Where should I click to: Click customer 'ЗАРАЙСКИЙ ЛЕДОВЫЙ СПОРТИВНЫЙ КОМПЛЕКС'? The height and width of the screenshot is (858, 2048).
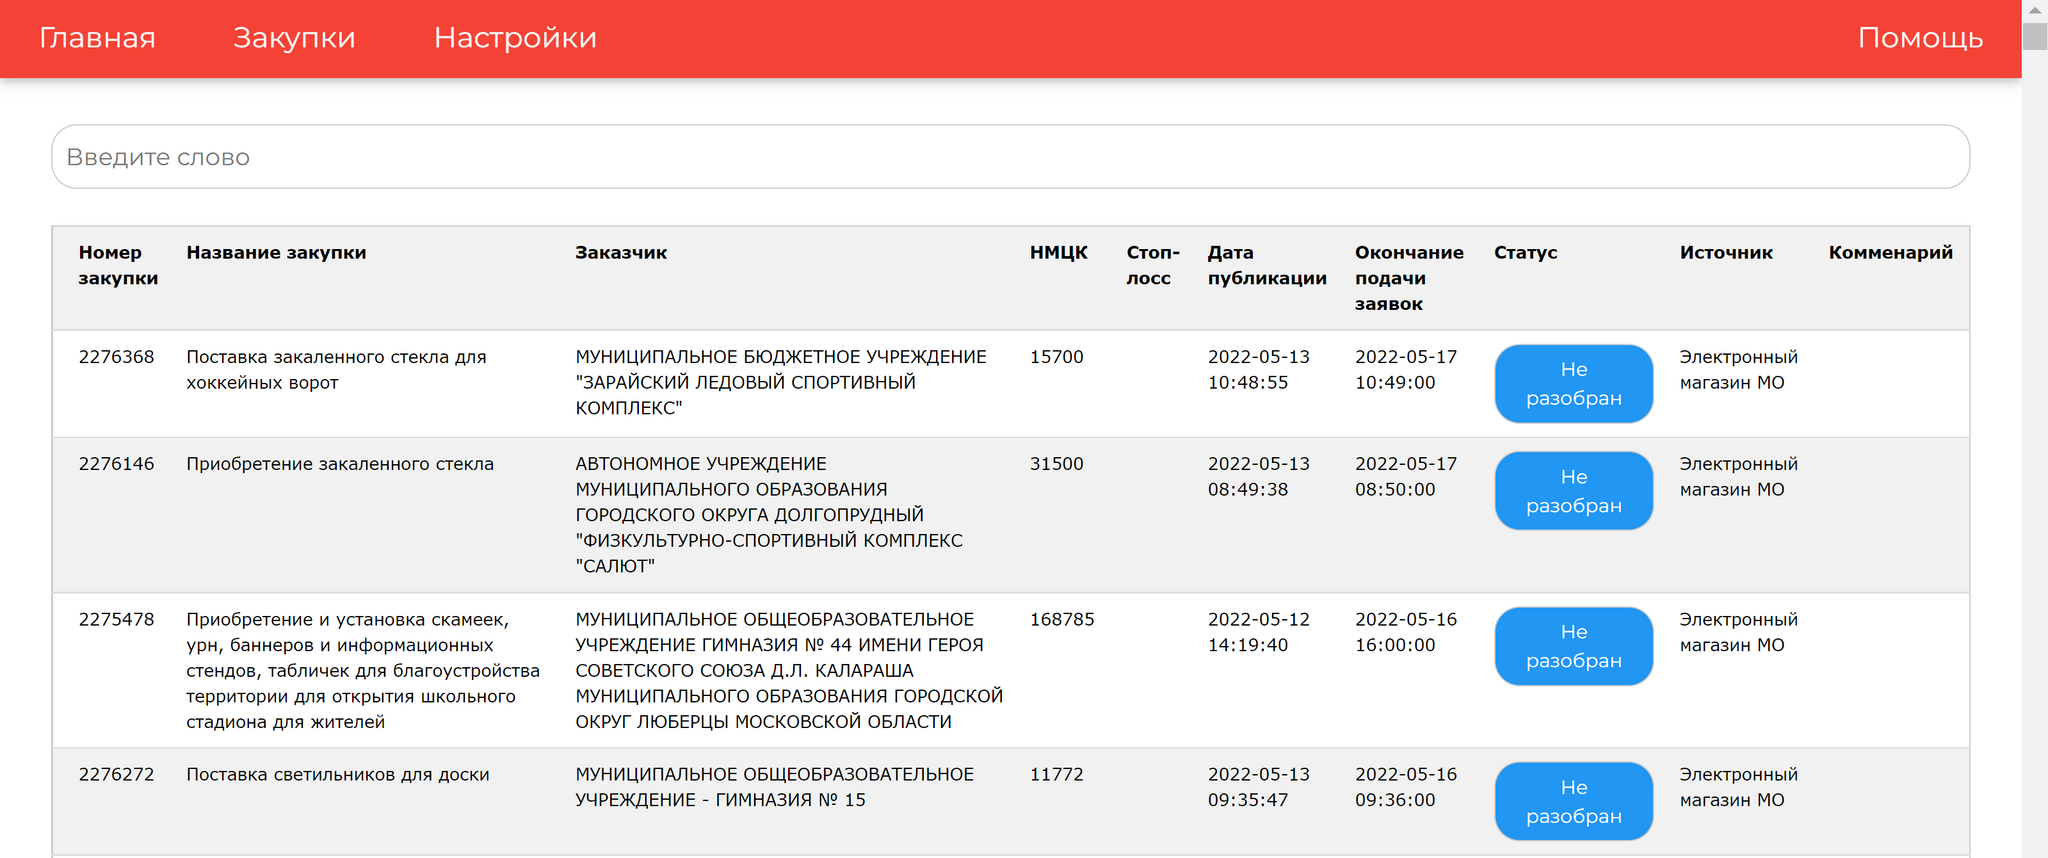click(x=781, y=382)
